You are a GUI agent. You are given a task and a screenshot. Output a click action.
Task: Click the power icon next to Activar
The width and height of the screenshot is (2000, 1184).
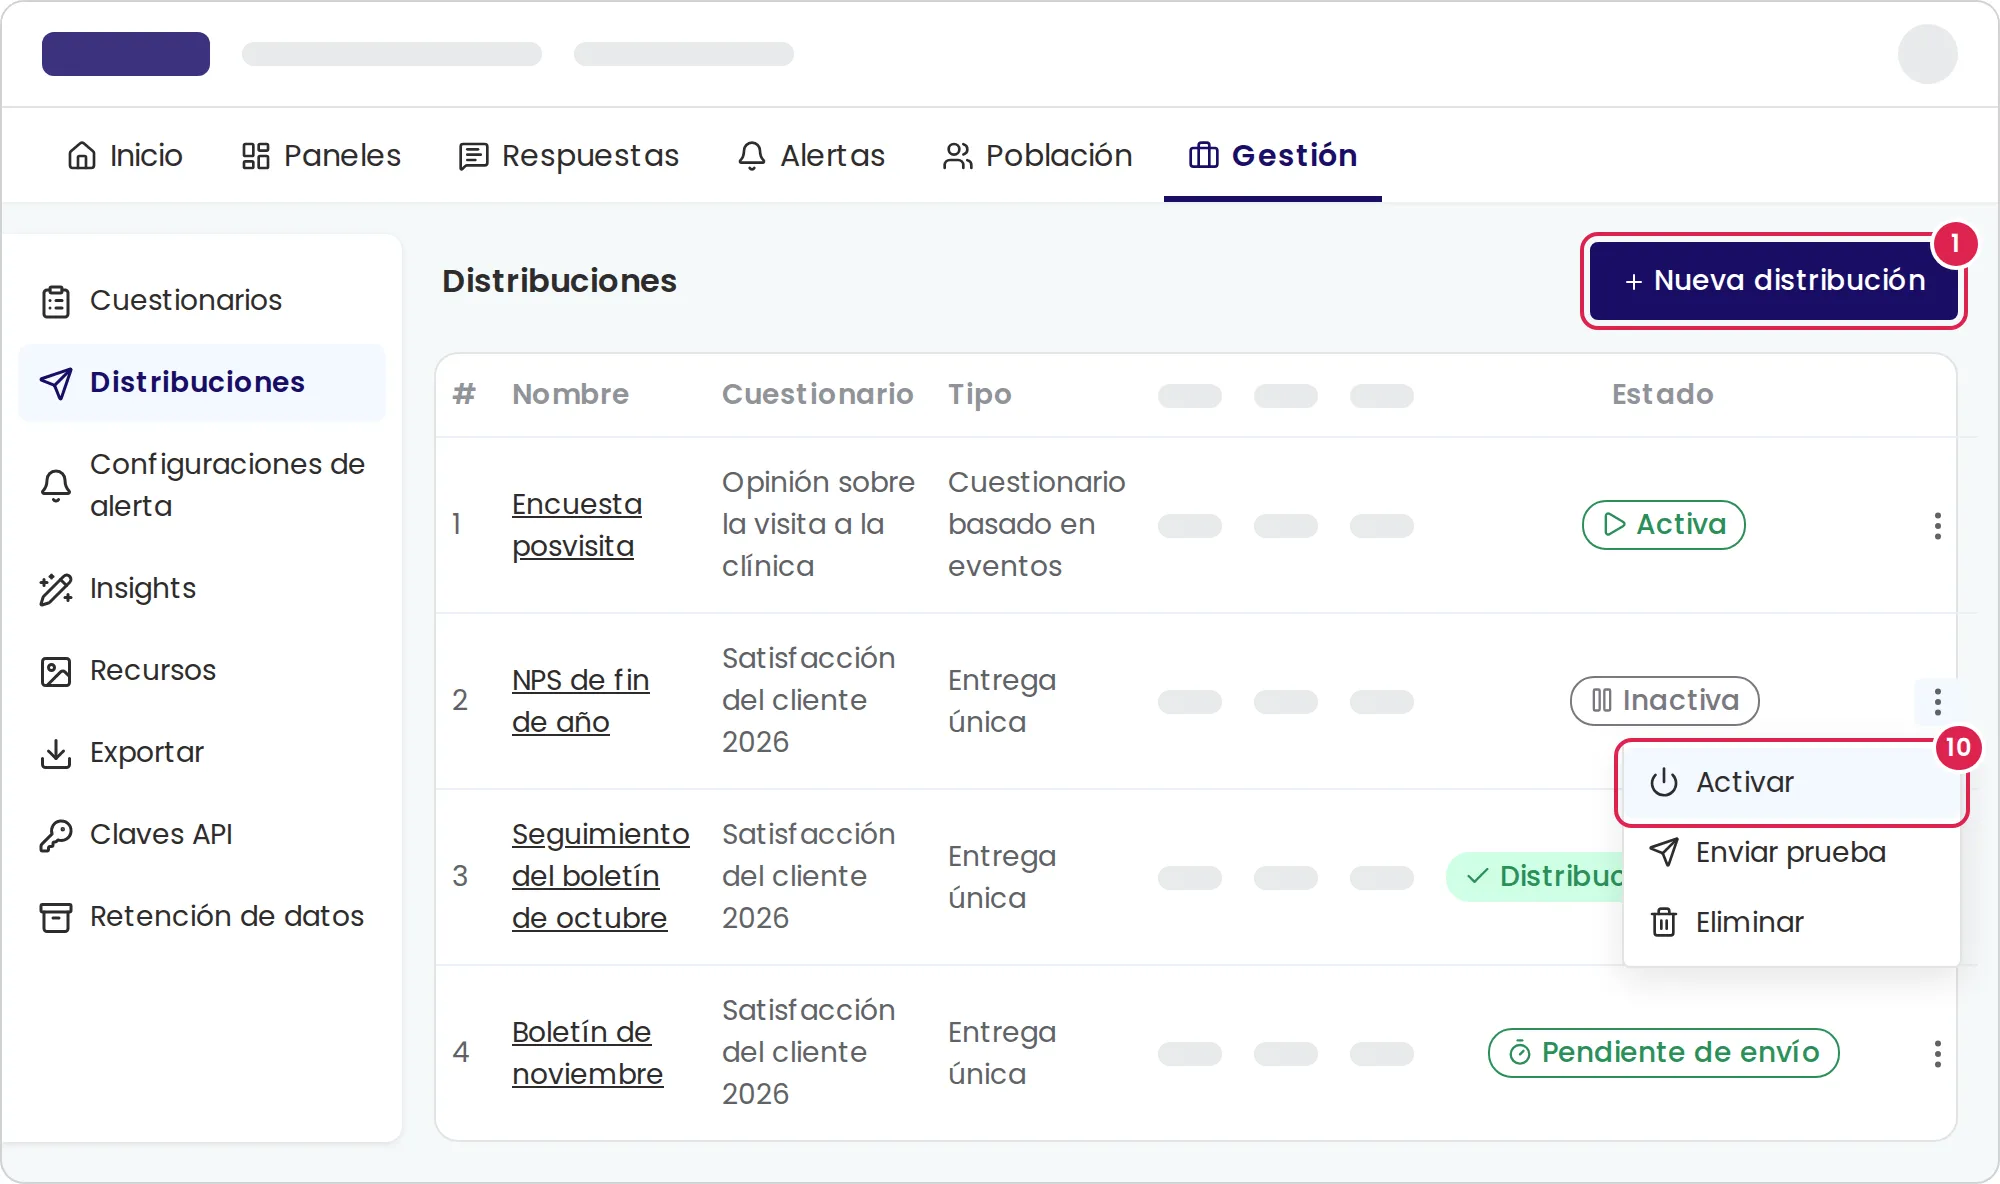tap(1664, 783)
